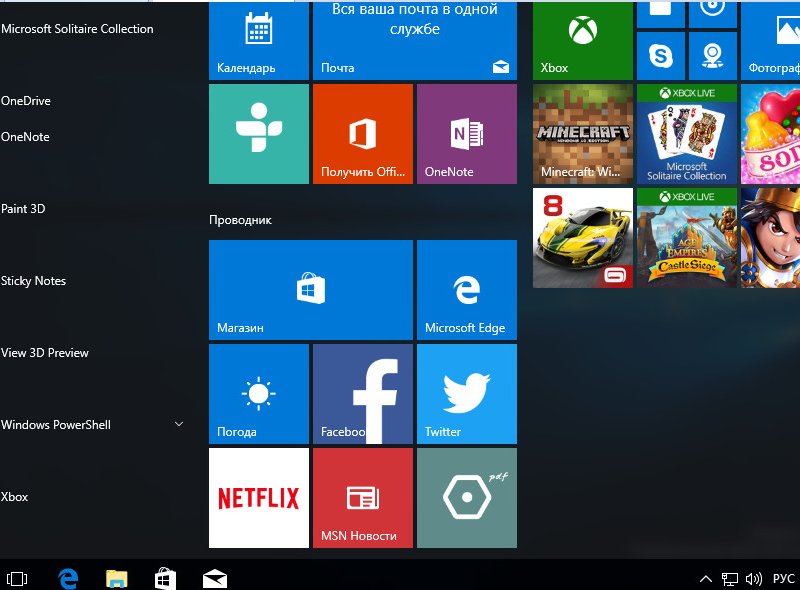Expand the Windows PowerShell chevron
This screenshot has width=800, height=590.
[x=179, y=424]
